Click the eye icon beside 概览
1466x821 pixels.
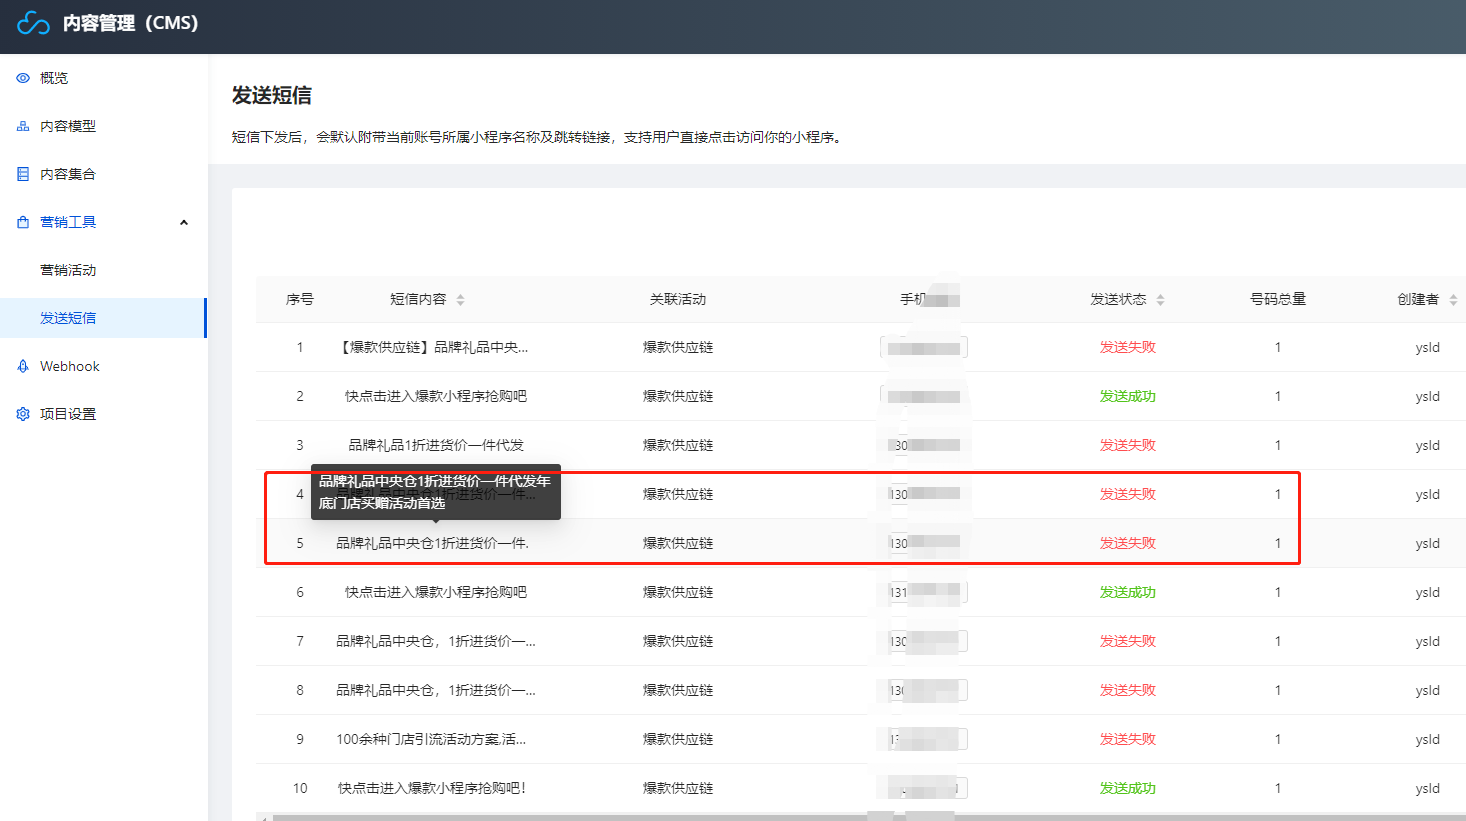[23, 78]
